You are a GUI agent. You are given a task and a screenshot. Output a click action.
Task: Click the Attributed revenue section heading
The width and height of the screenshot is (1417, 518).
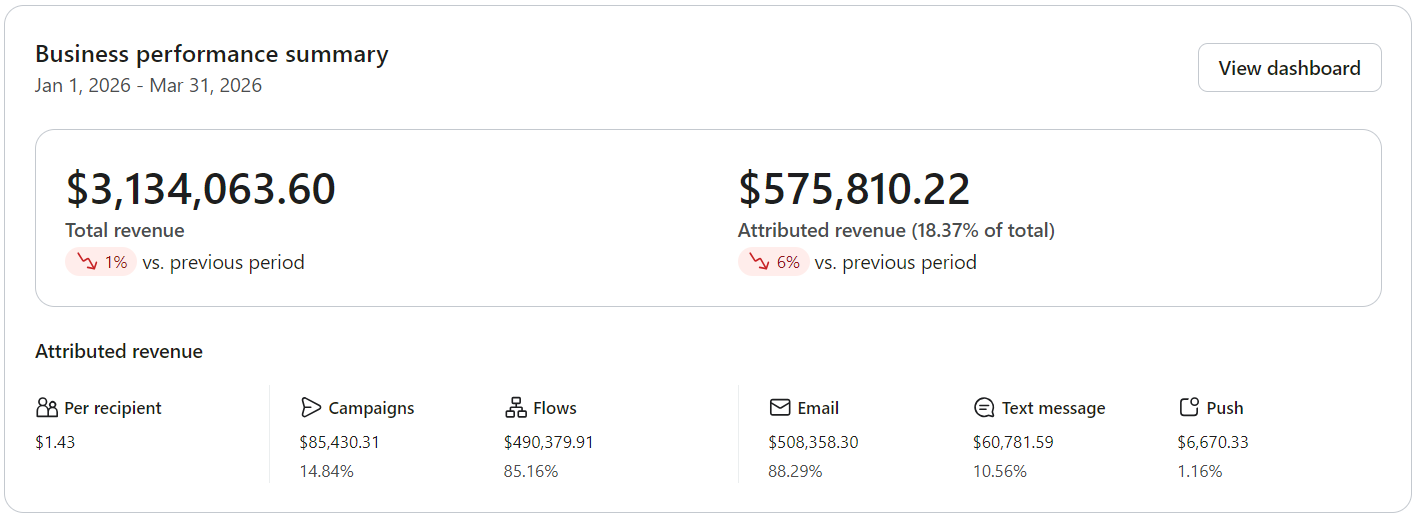pos(119,352)
